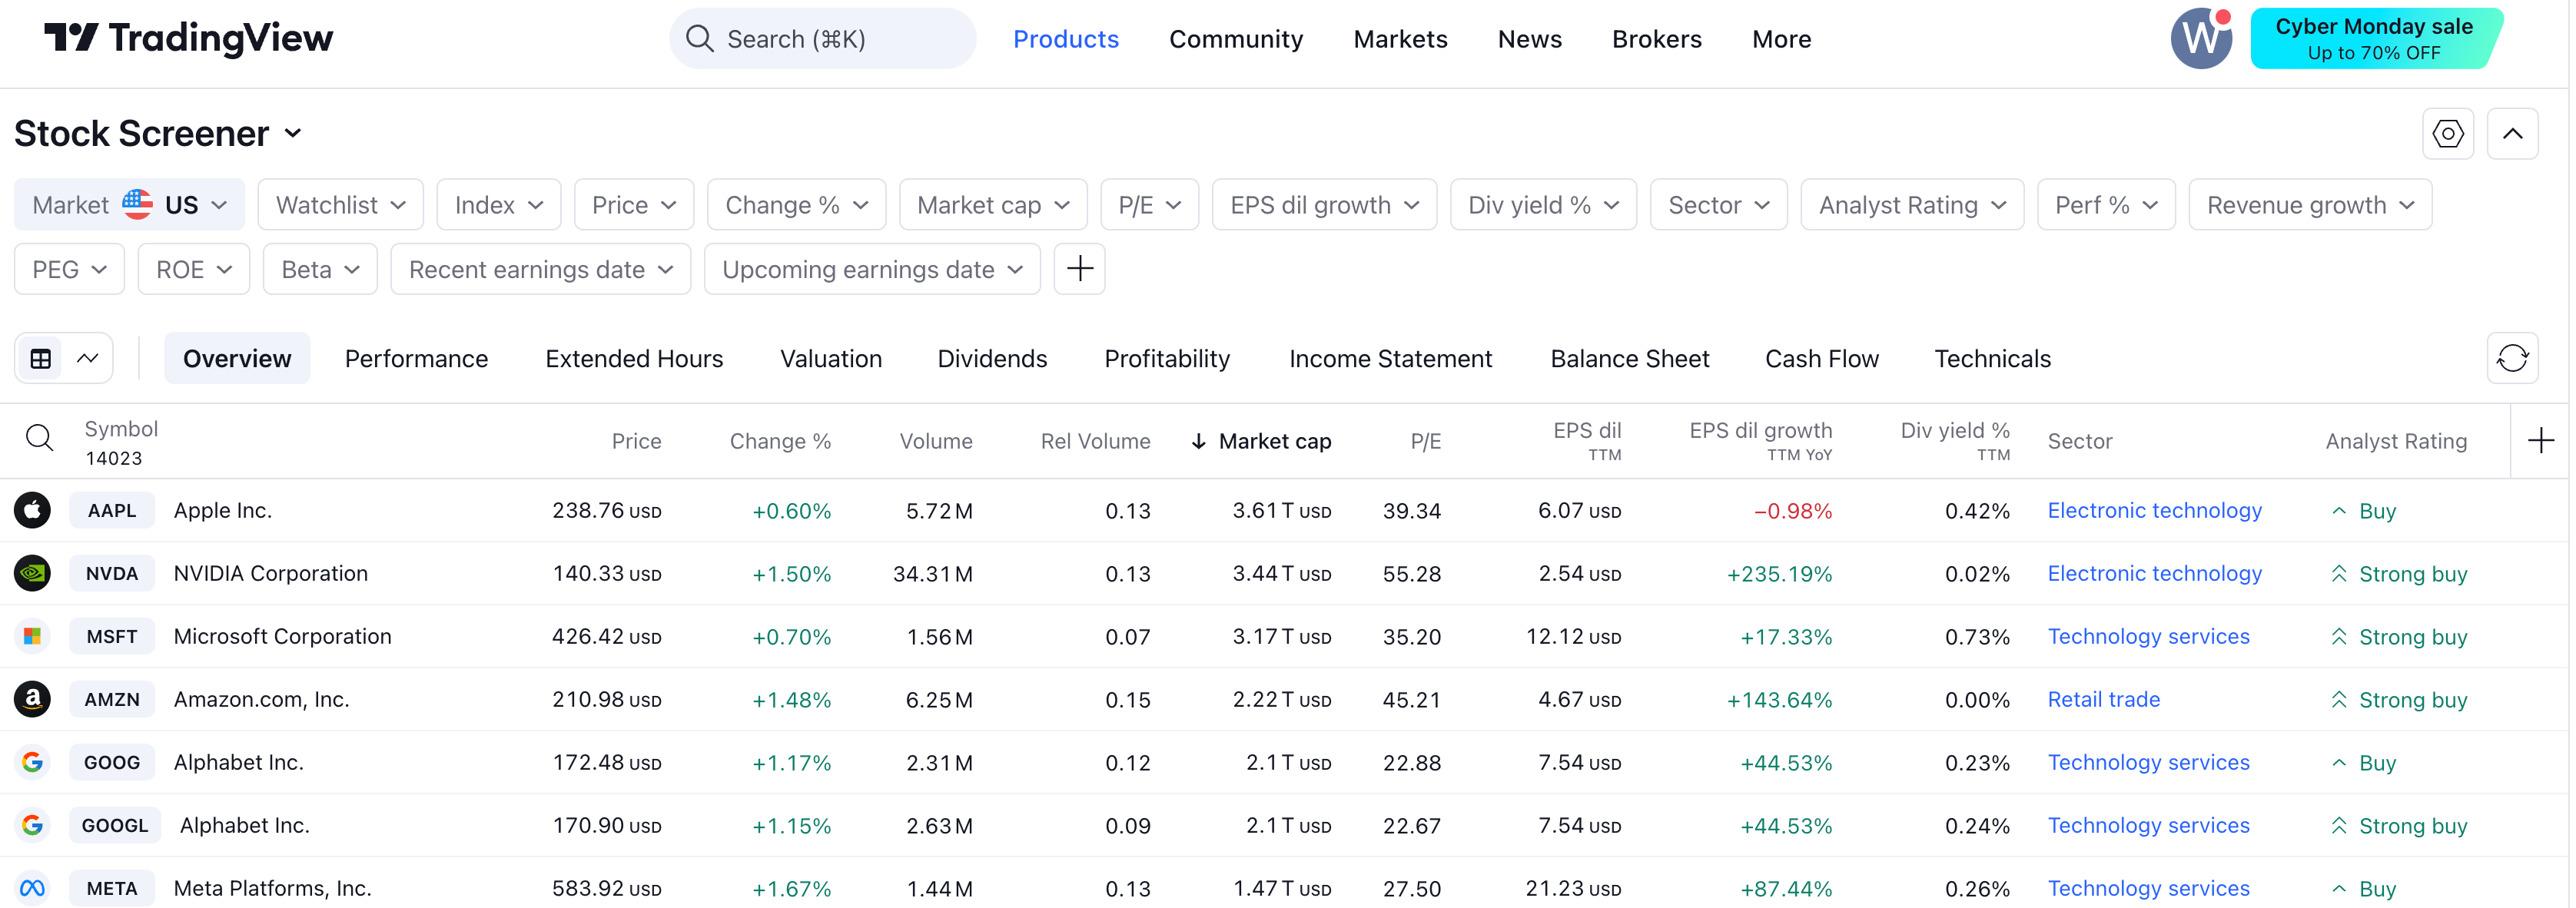Expand the EPS dil growth filter
The height and width of the screenshot is (908, 2576).
[1324, 205]
